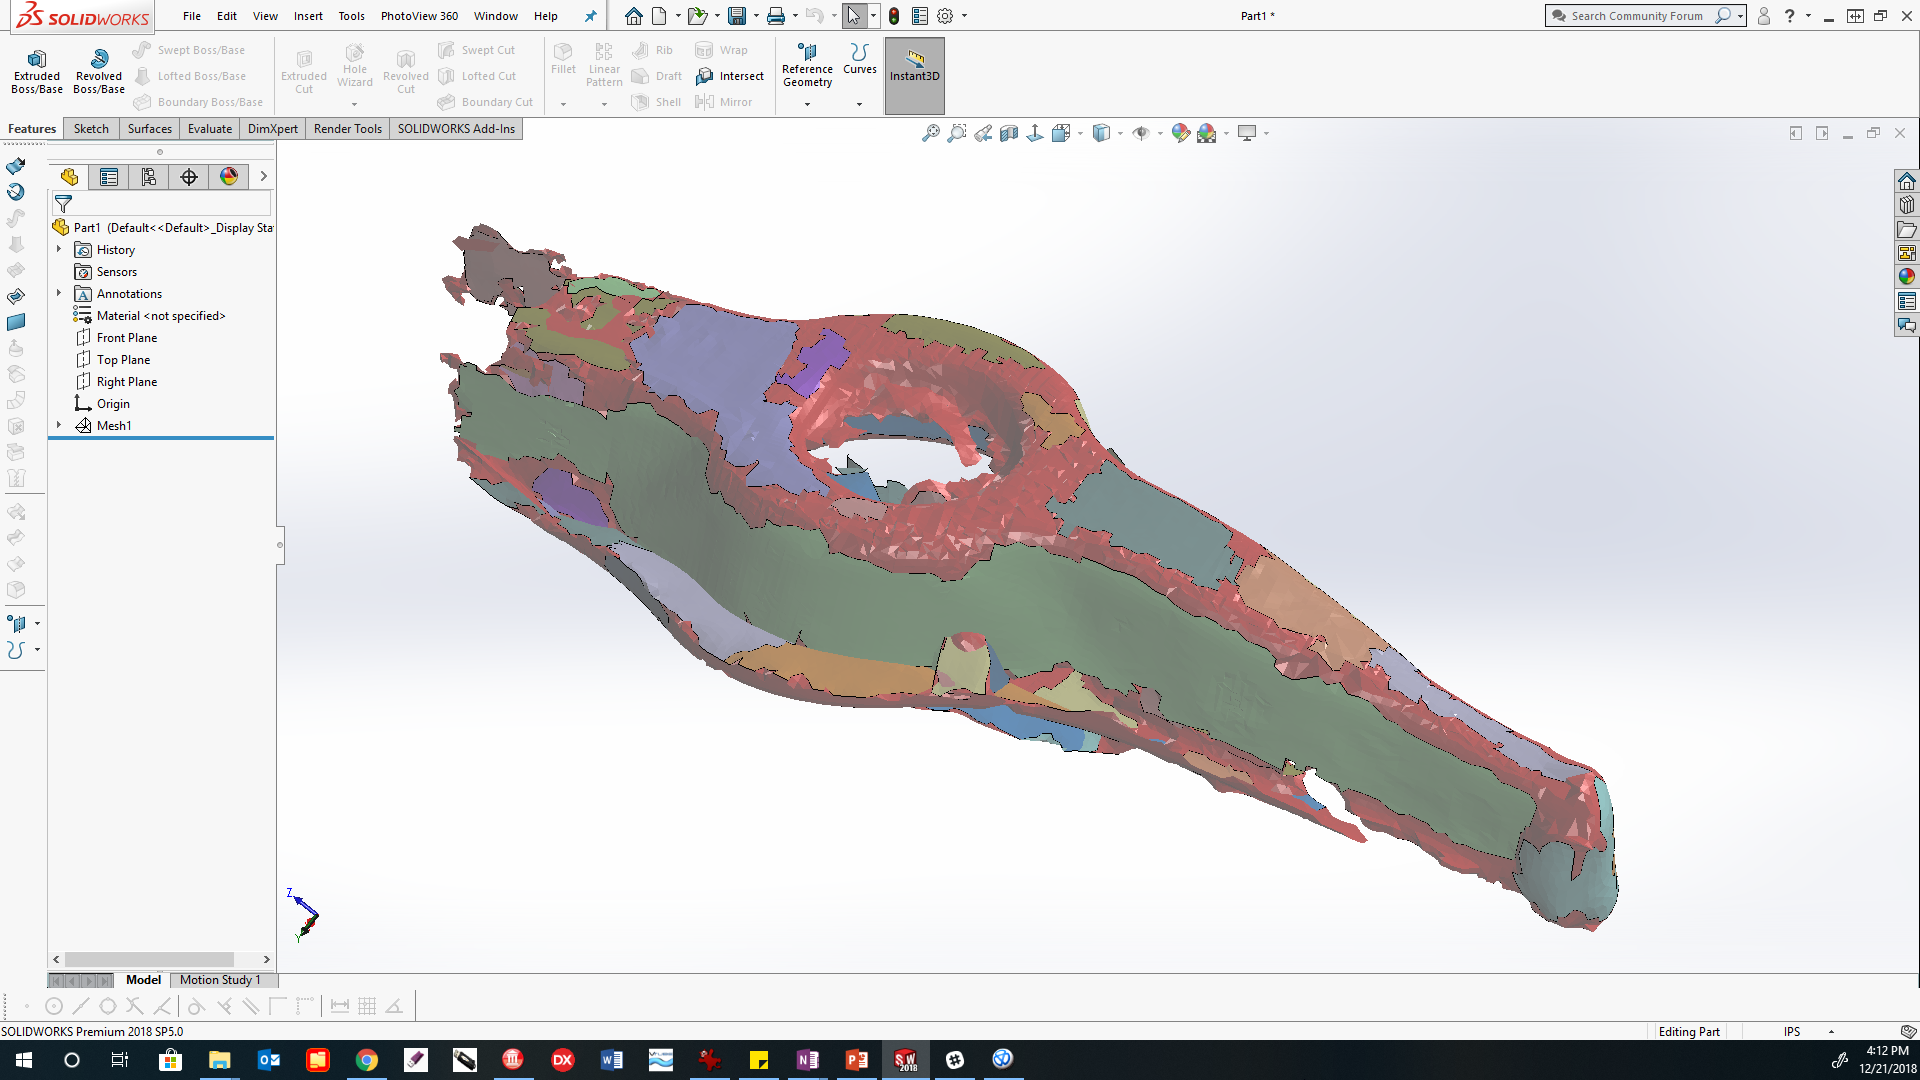Select the Revolved Boss/Base tool
The height and width of the screenshot is (1080, 1920).
[99, 70]
